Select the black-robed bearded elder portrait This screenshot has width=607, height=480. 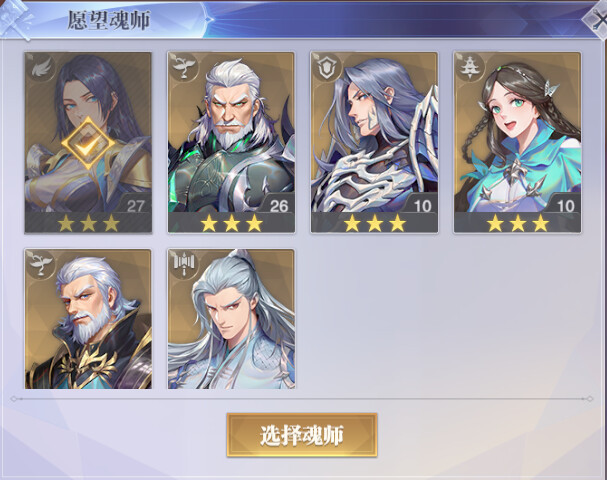[x=88, y=319]
